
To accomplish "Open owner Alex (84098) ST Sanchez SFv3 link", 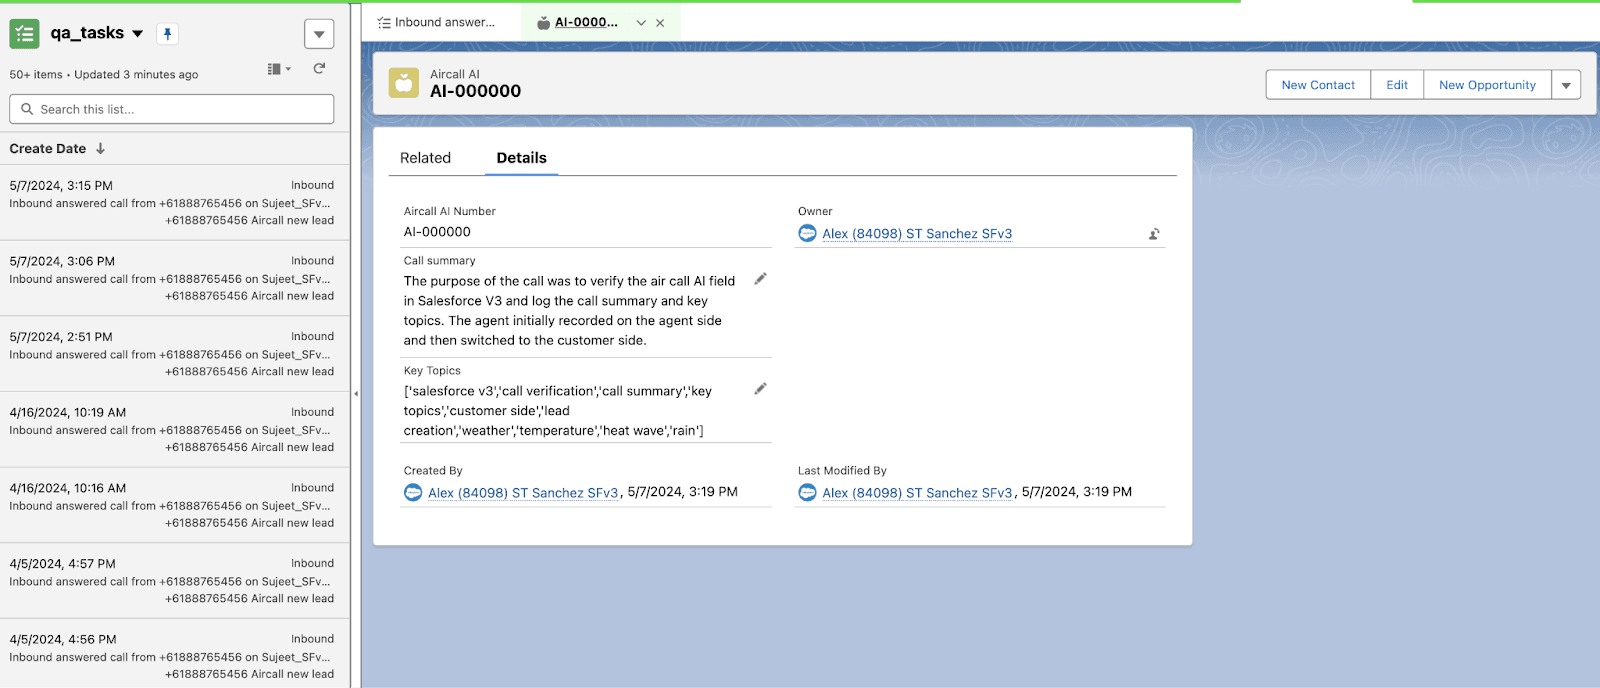I will (x=917, y=234).
